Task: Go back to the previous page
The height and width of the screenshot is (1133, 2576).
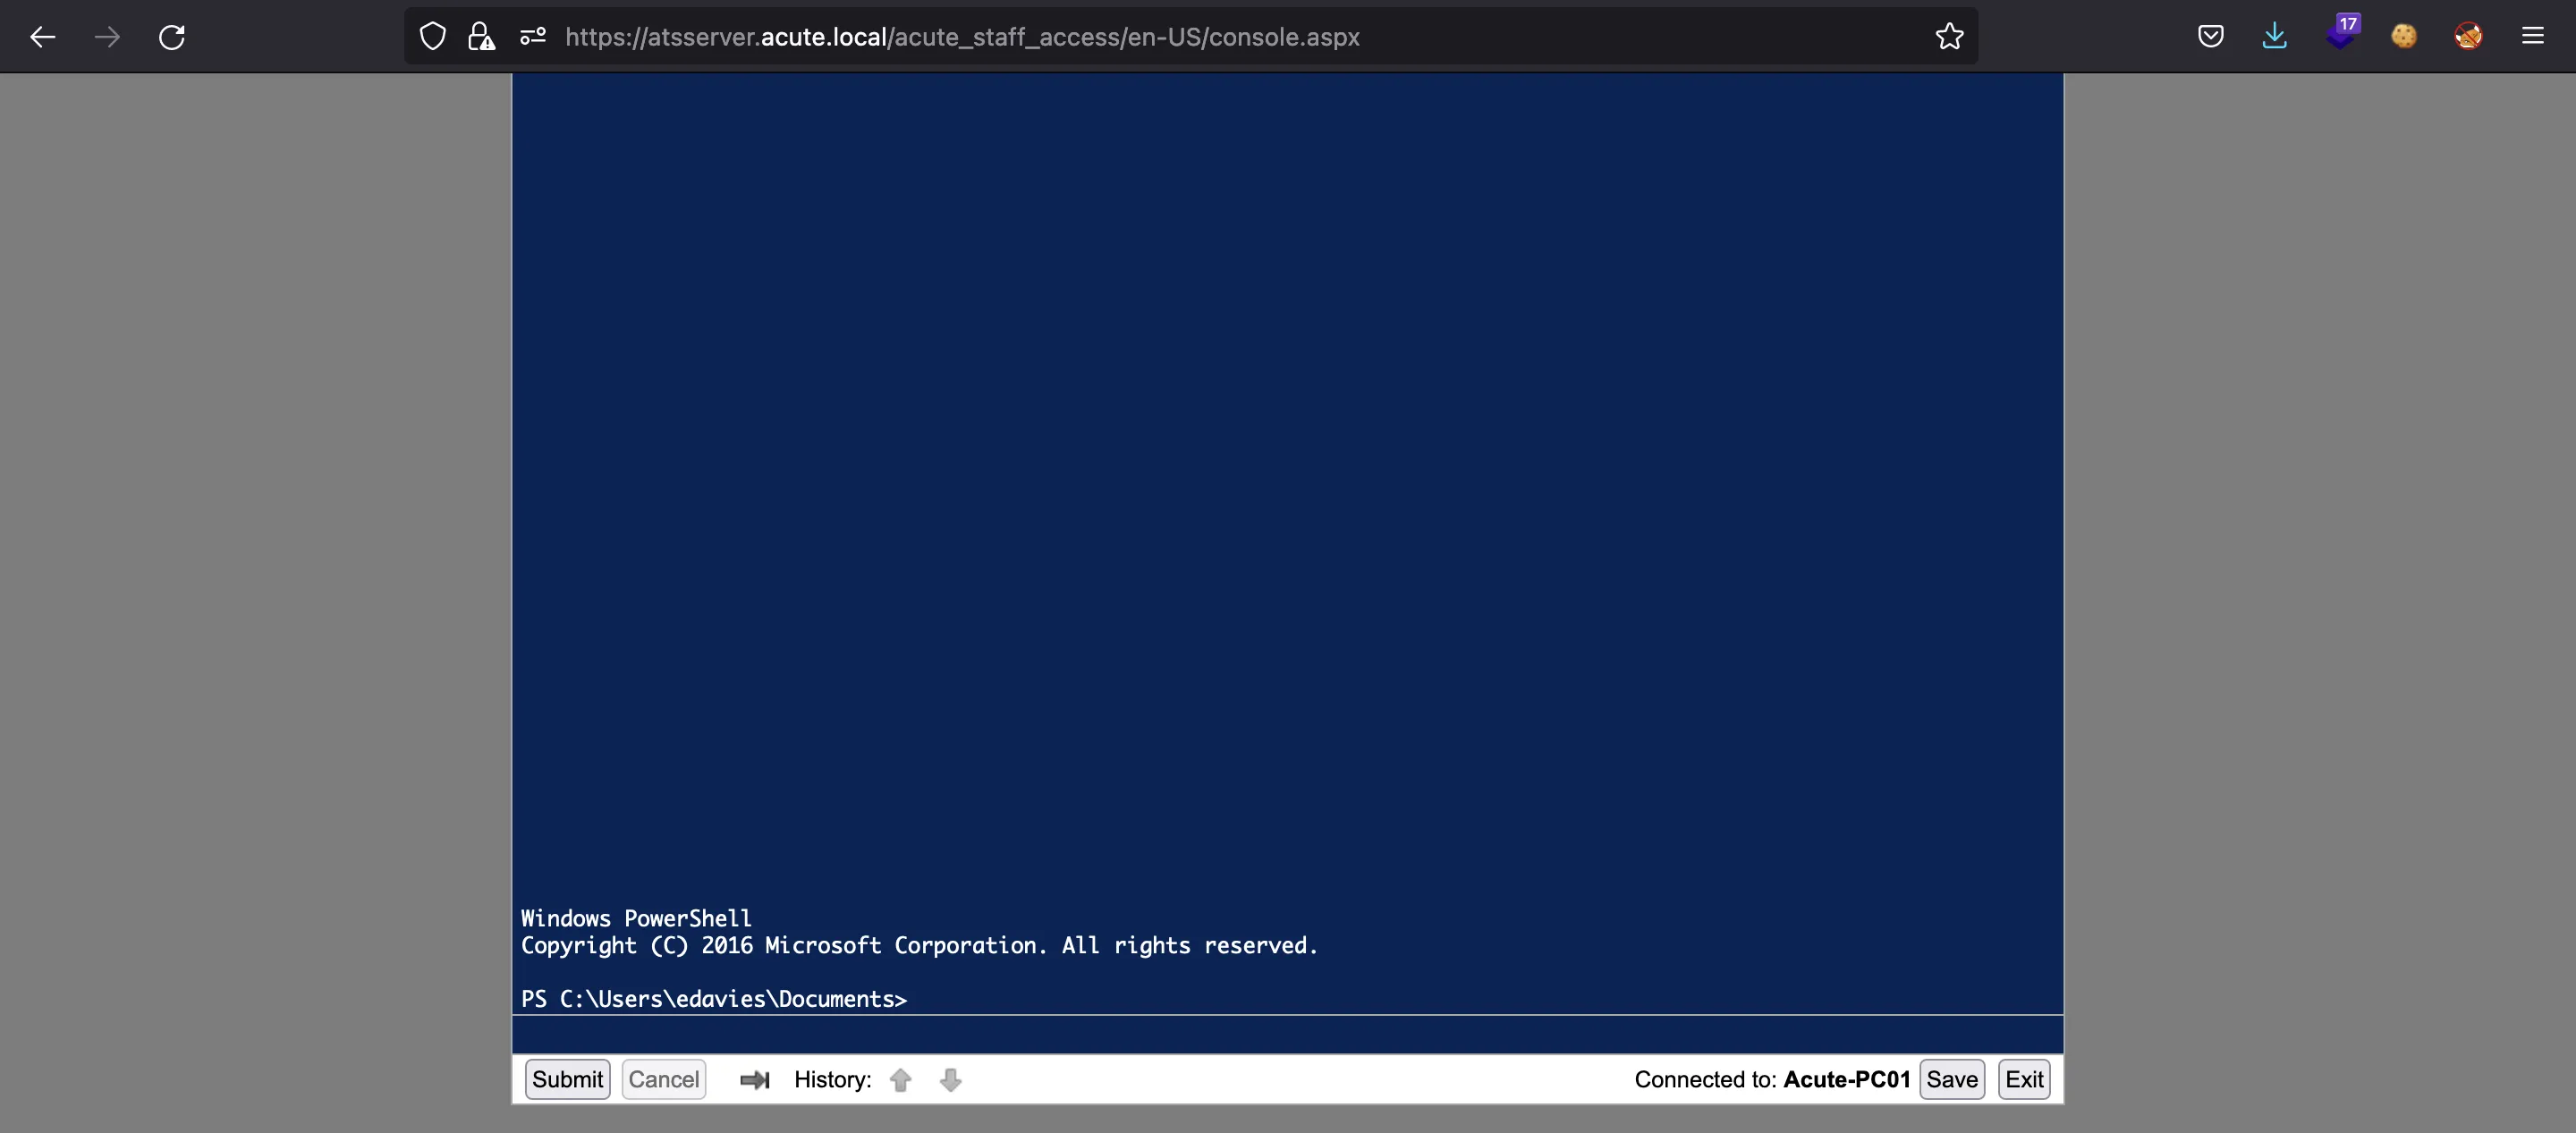Action: [42, 37]
